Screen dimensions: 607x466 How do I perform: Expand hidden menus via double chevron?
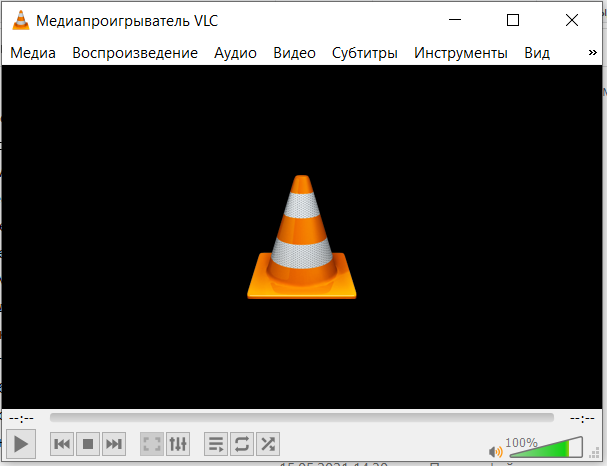coord(592,52)
